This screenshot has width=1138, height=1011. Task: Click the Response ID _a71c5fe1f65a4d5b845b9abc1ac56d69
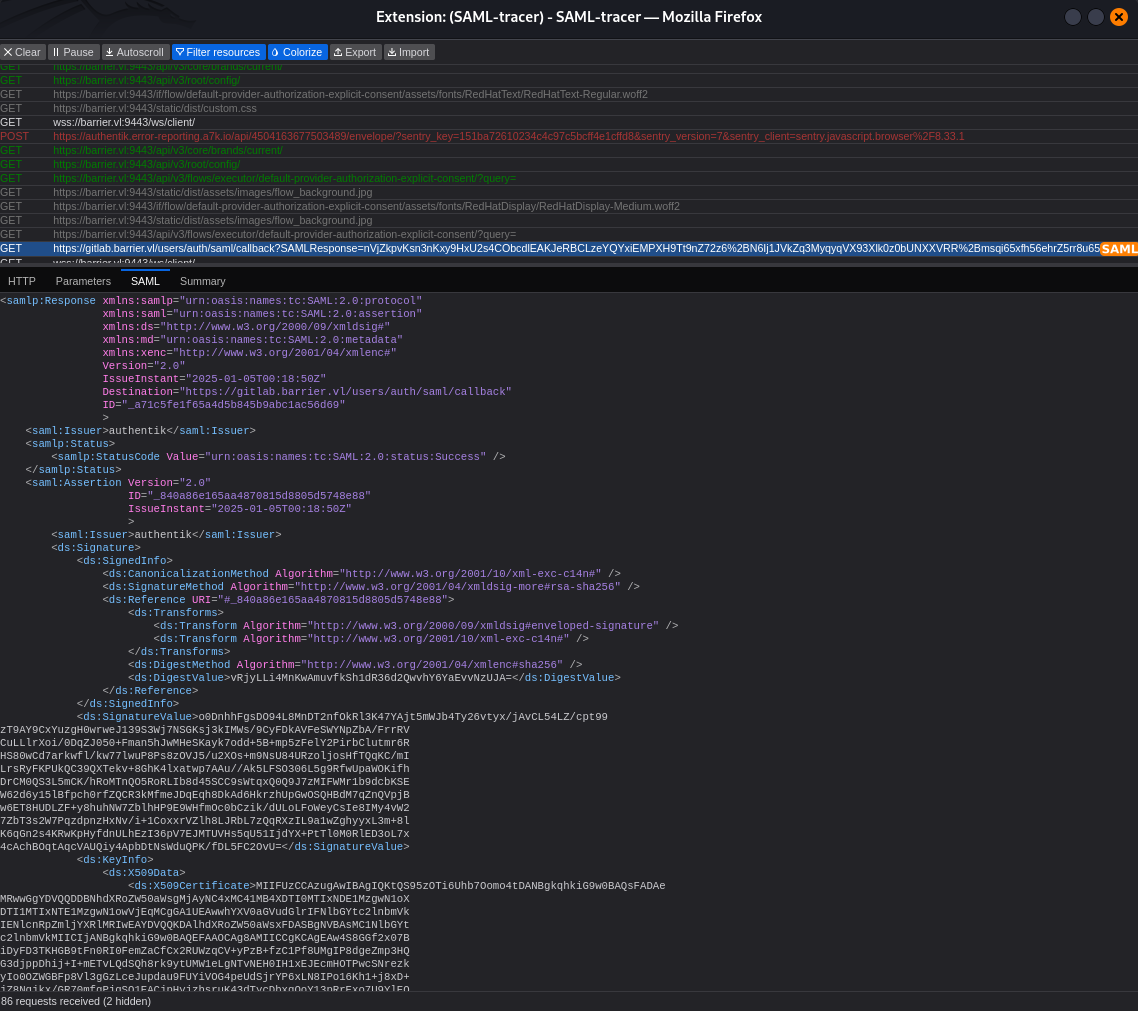pyautogui.click(x=233, y=405)
